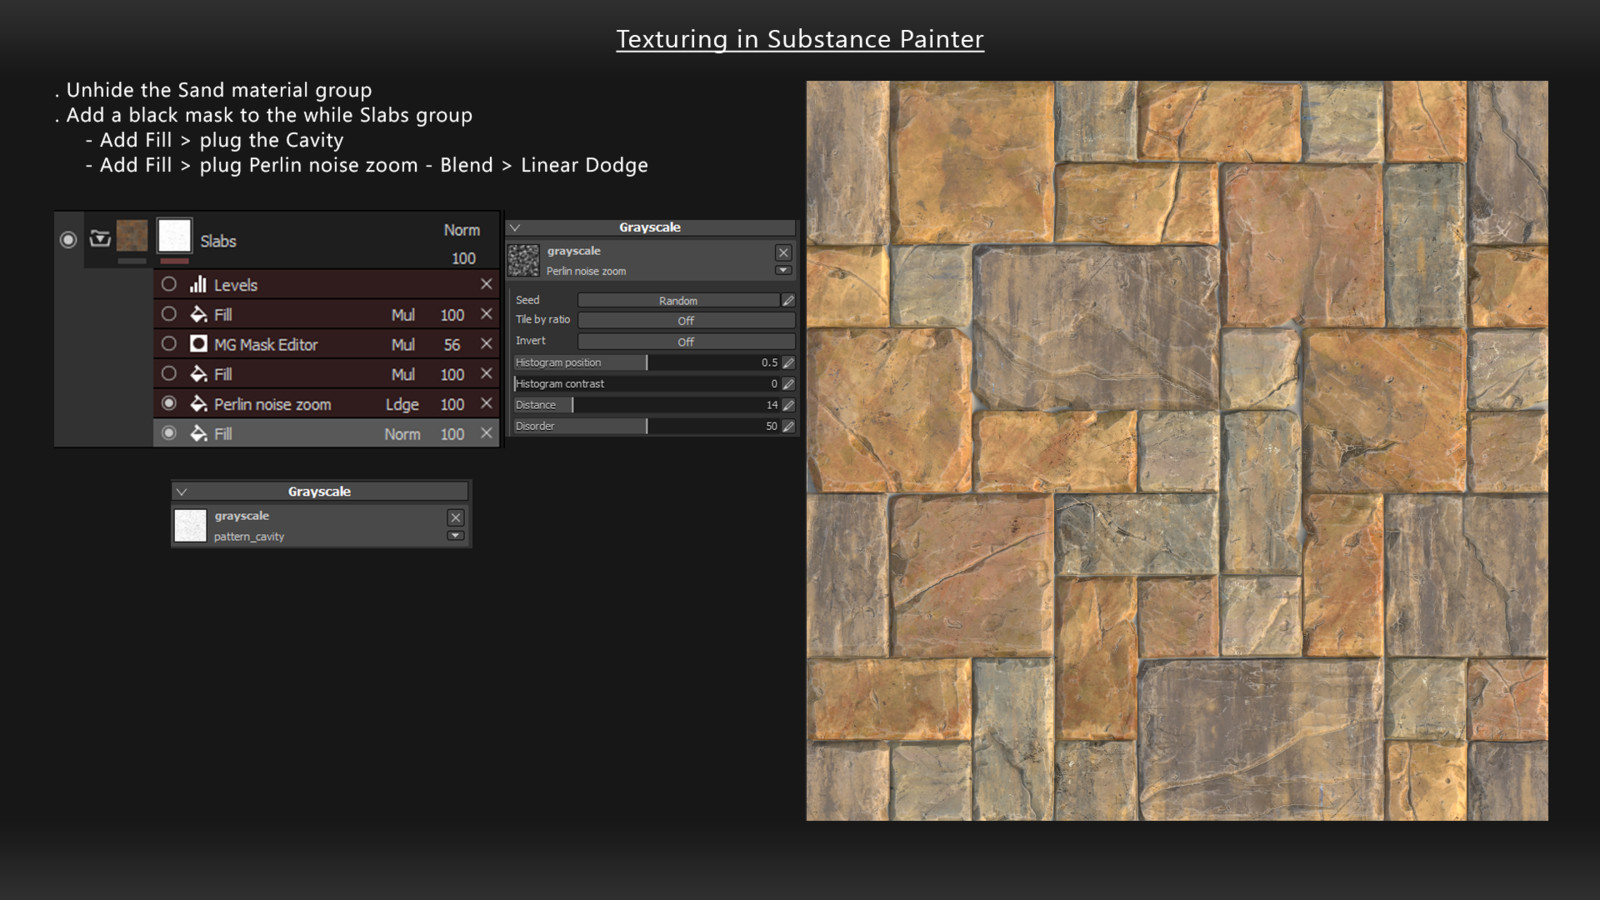Viewport: 1600px width, 900px height.
Task: Enable the MG Mask Editor effect toggle
Action: pyautogui.click(x=169, y=344)
